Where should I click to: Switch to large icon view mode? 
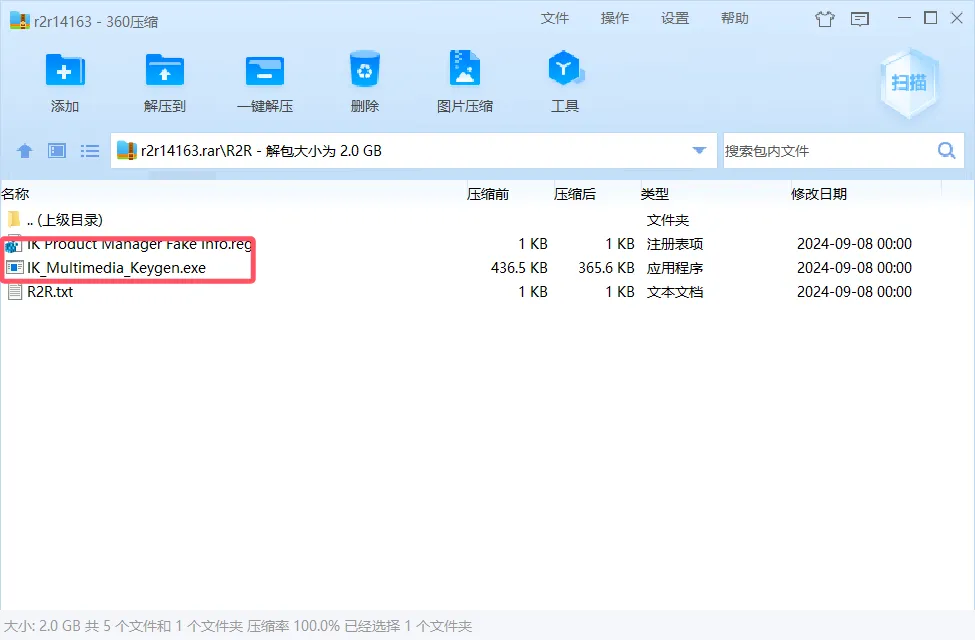click(57, 150)
